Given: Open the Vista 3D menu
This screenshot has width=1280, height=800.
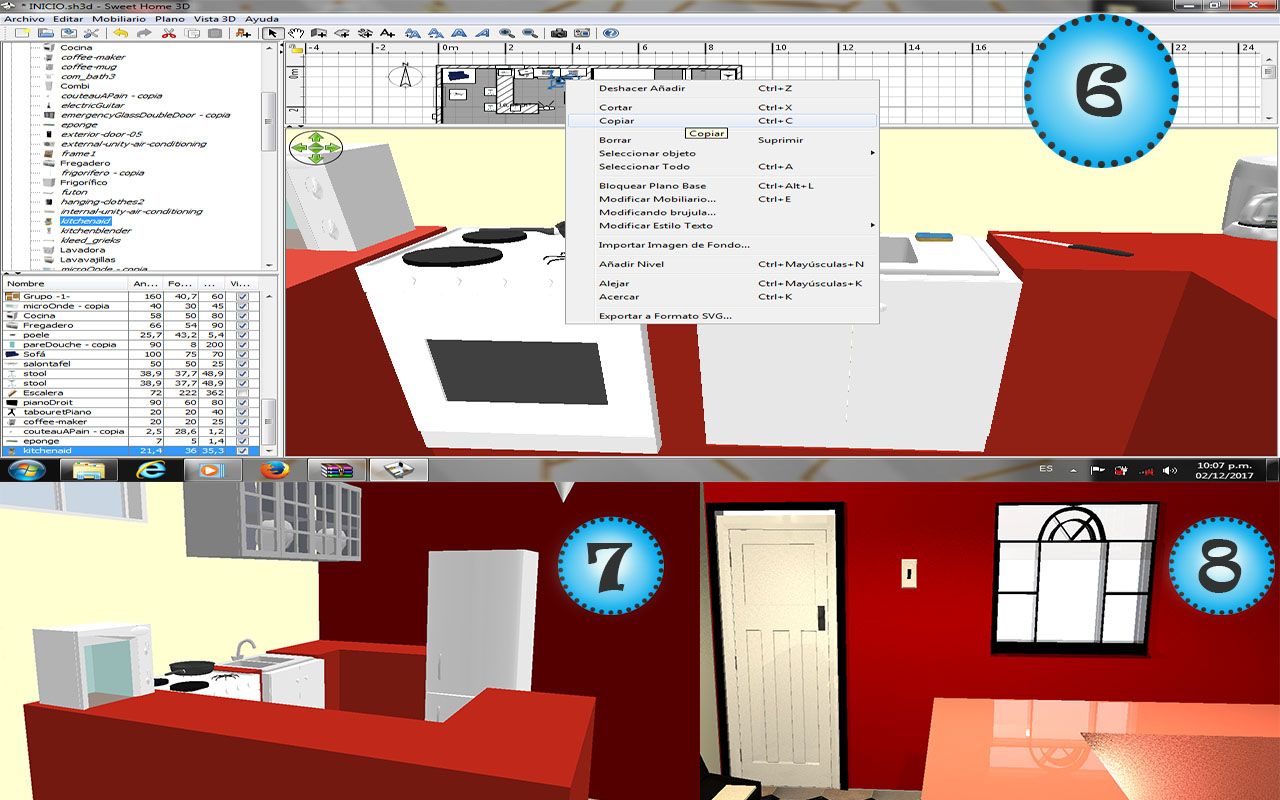Looking at the screenshot, I should point(214,19).
